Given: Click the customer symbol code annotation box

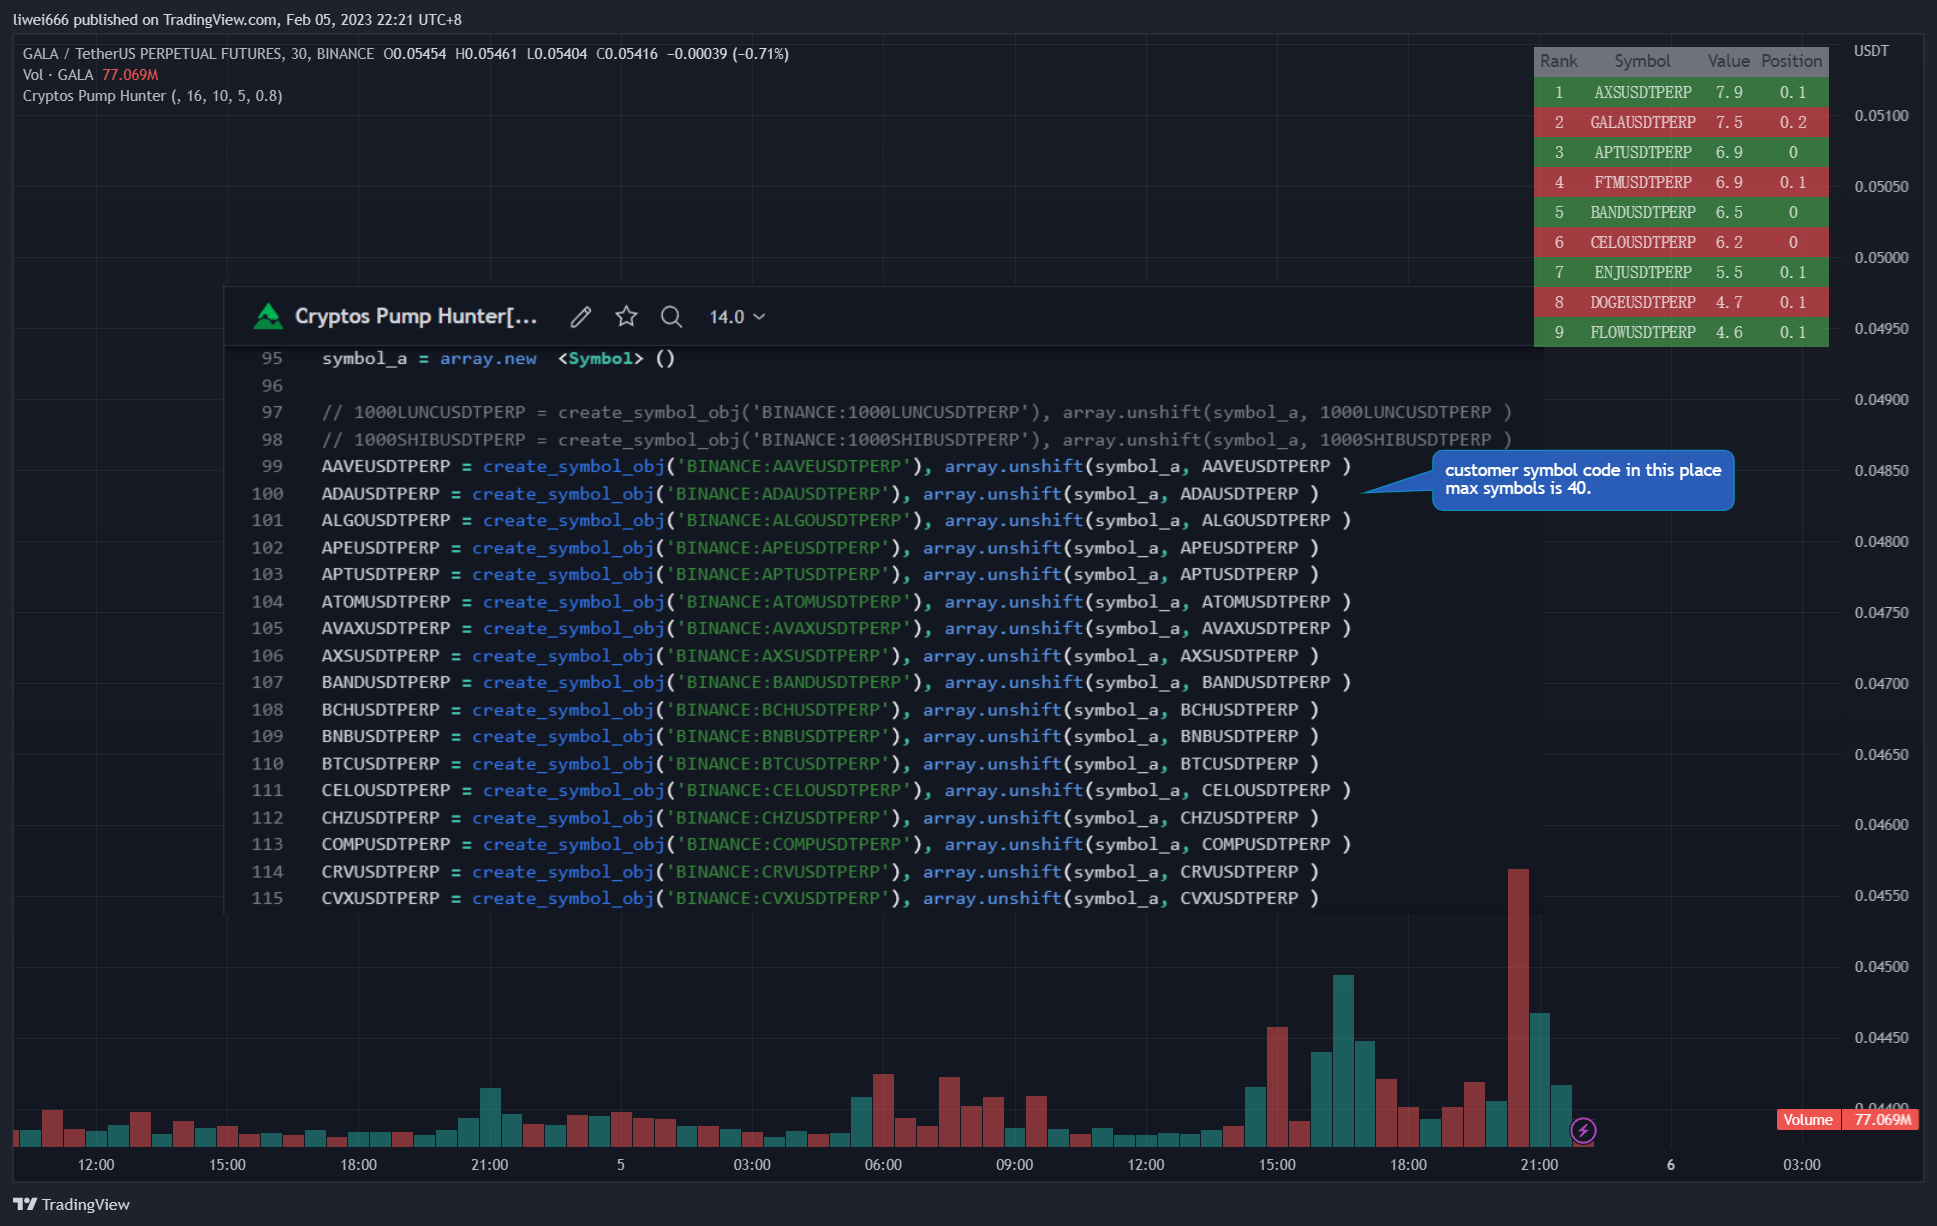Looking at the screenshot, I should click(1583, 480).
